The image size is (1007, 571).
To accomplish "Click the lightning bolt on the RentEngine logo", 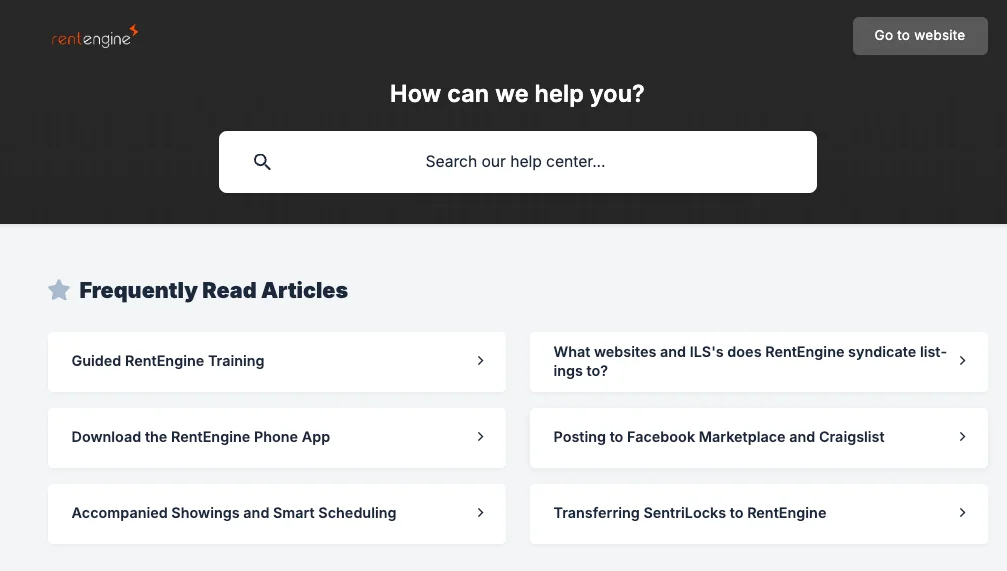I will point(134,31).
